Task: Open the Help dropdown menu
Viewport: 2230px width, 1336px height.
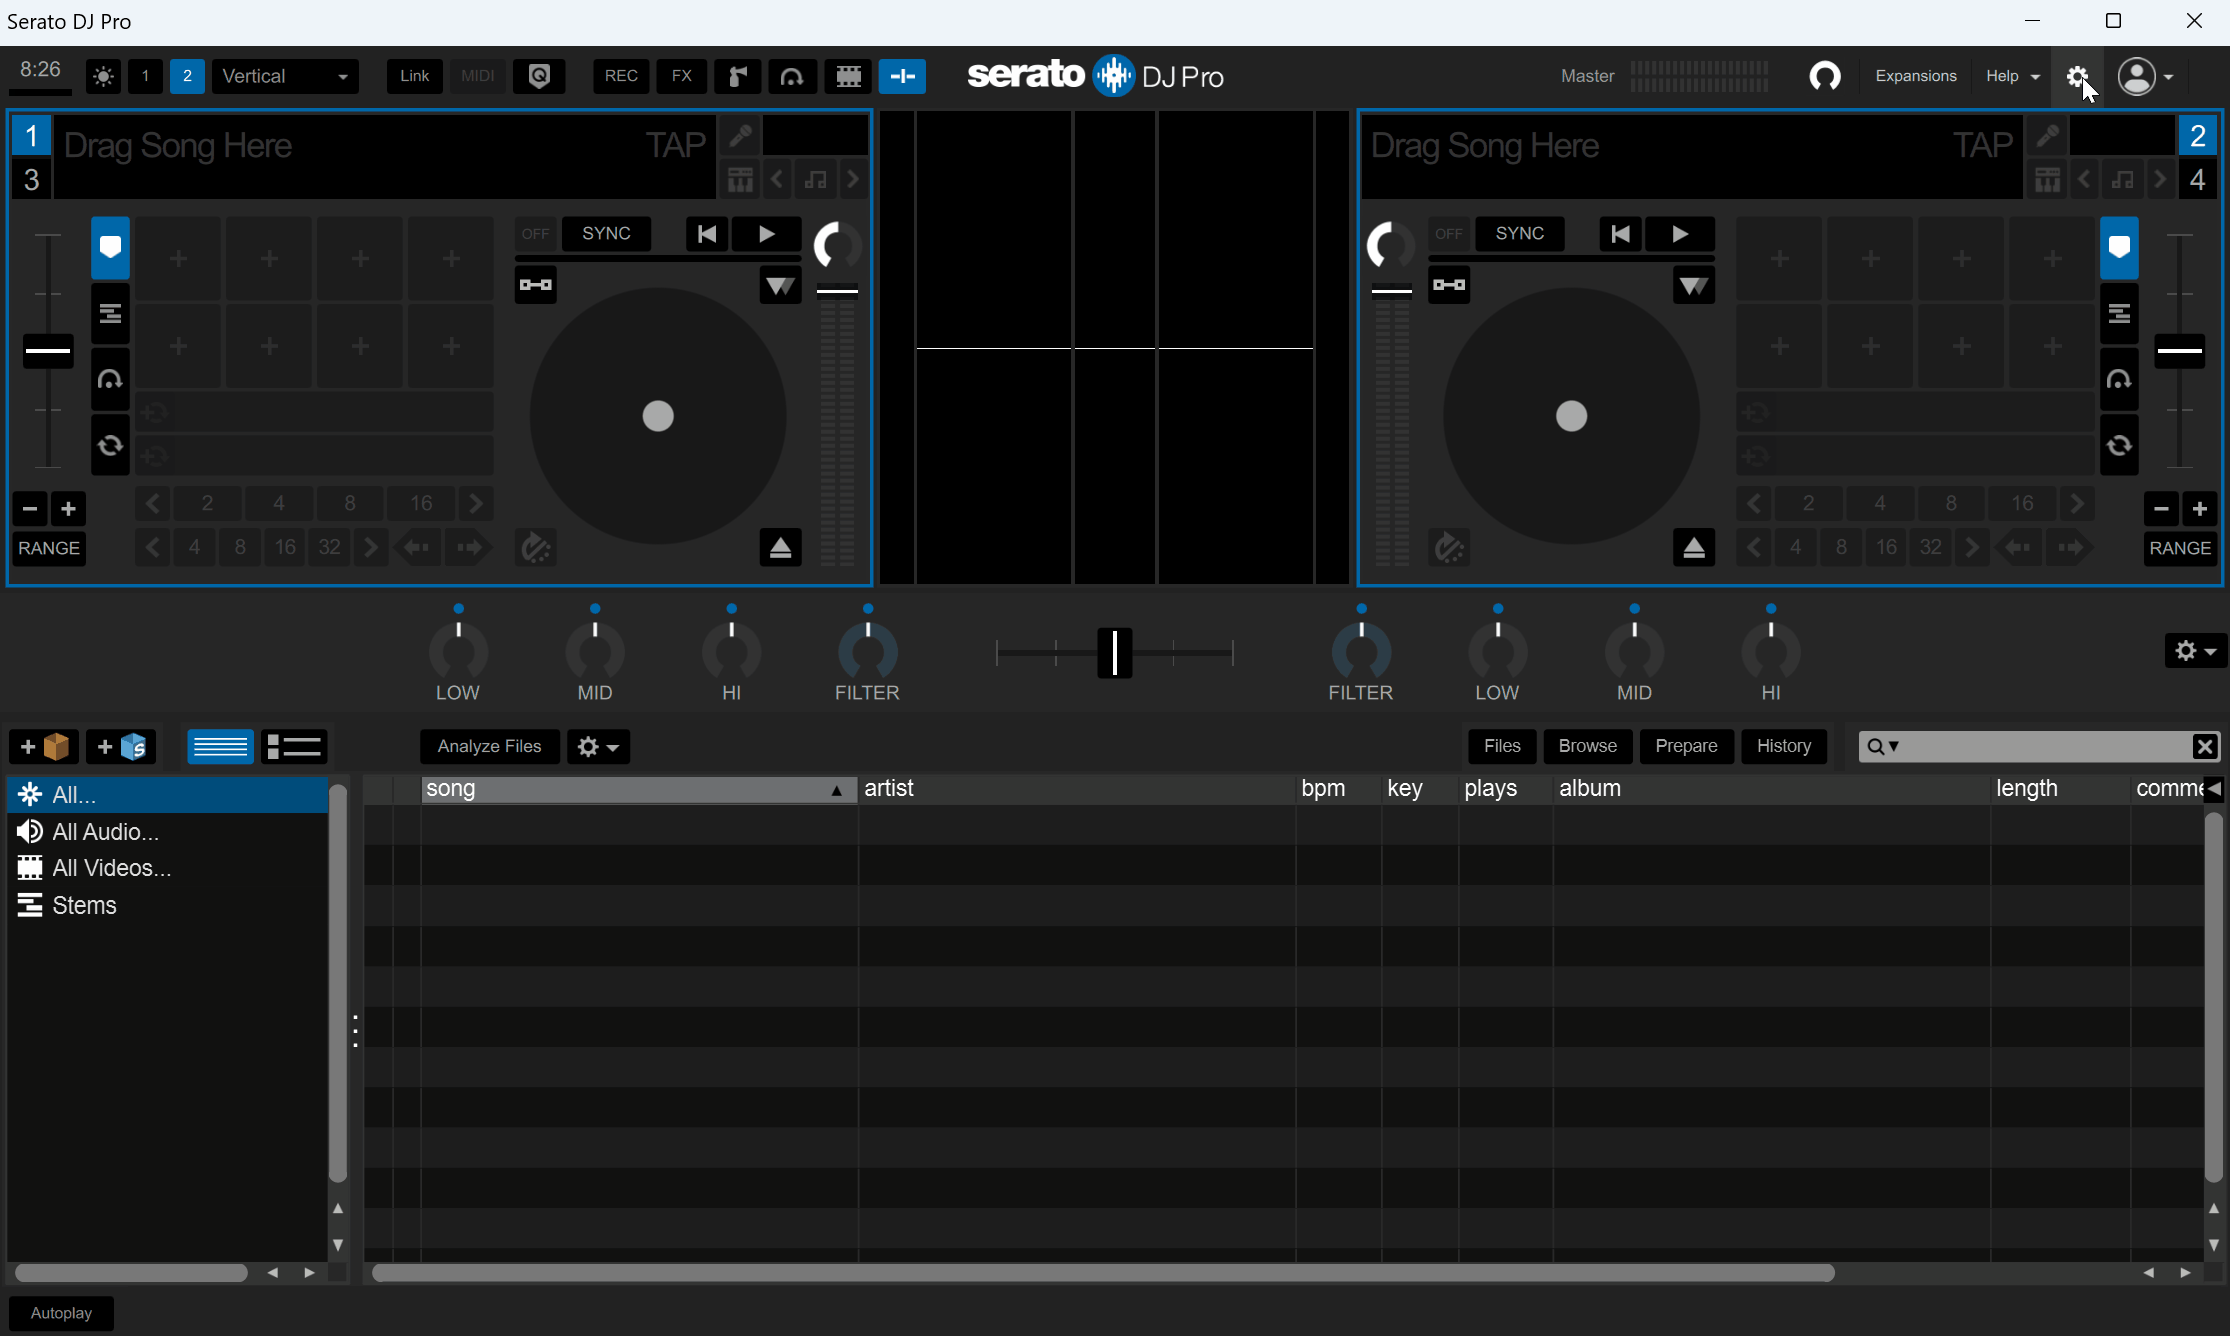Action: 2011,76
